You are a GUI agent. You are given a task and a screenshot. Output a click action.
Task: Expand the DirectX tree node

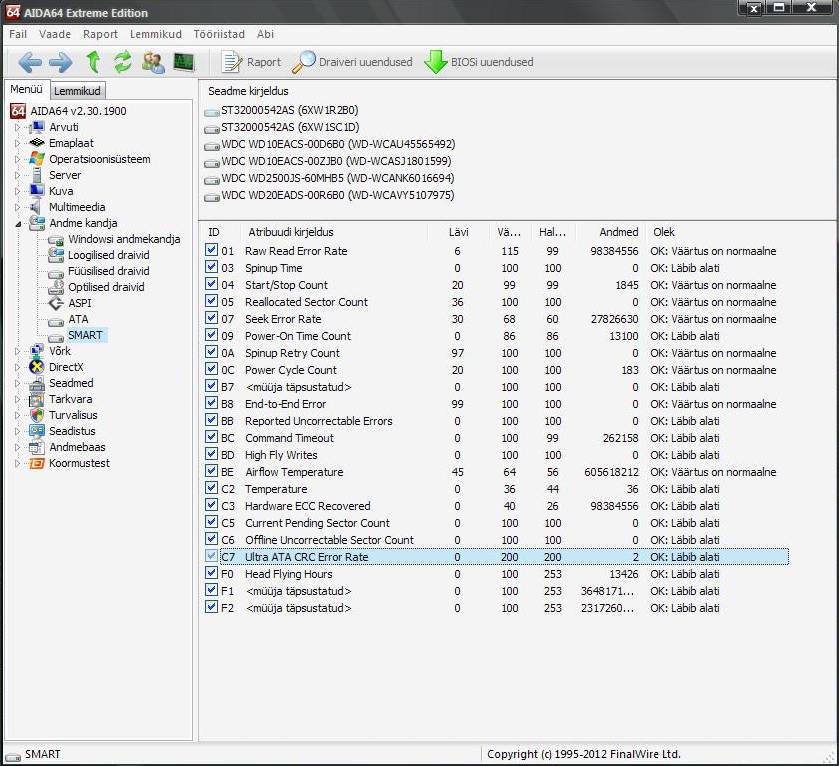pos(17,367)
